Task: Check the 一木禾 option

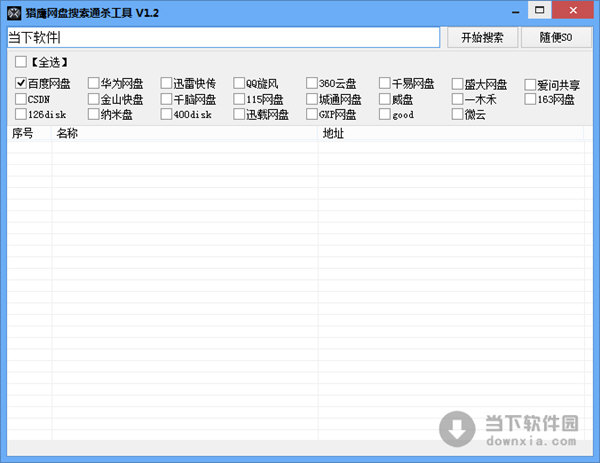Action: (x=457, y=99)
